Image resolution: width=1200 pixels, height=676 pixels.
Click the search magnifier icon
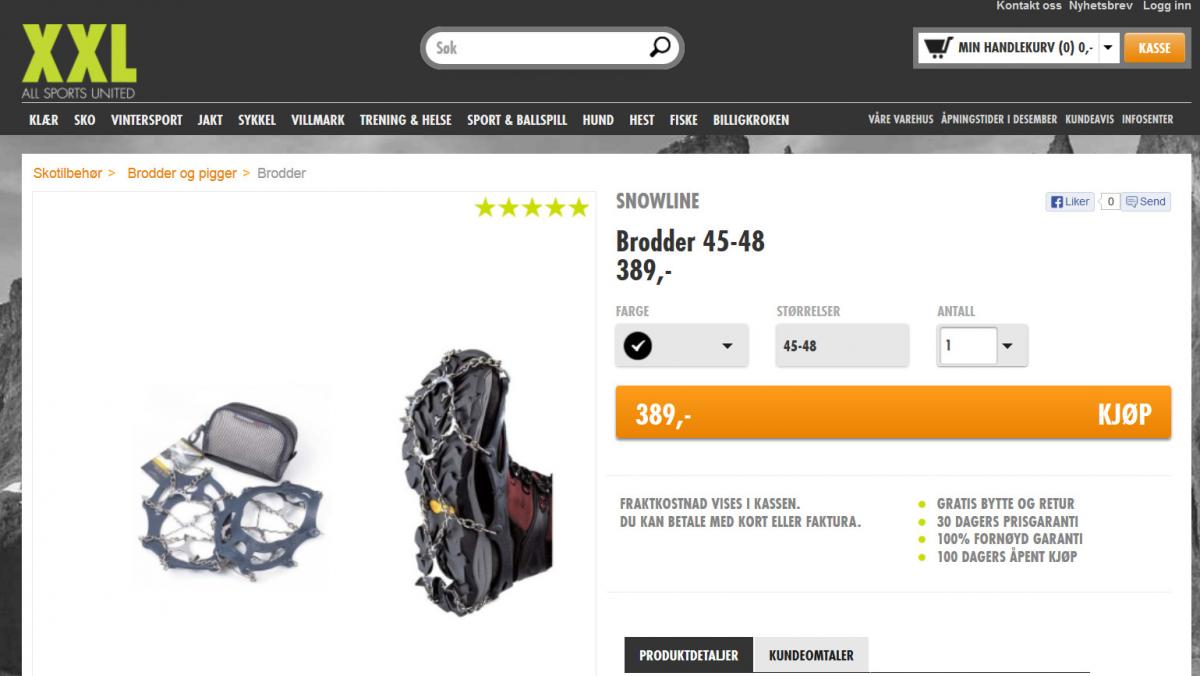pos(660,47)
